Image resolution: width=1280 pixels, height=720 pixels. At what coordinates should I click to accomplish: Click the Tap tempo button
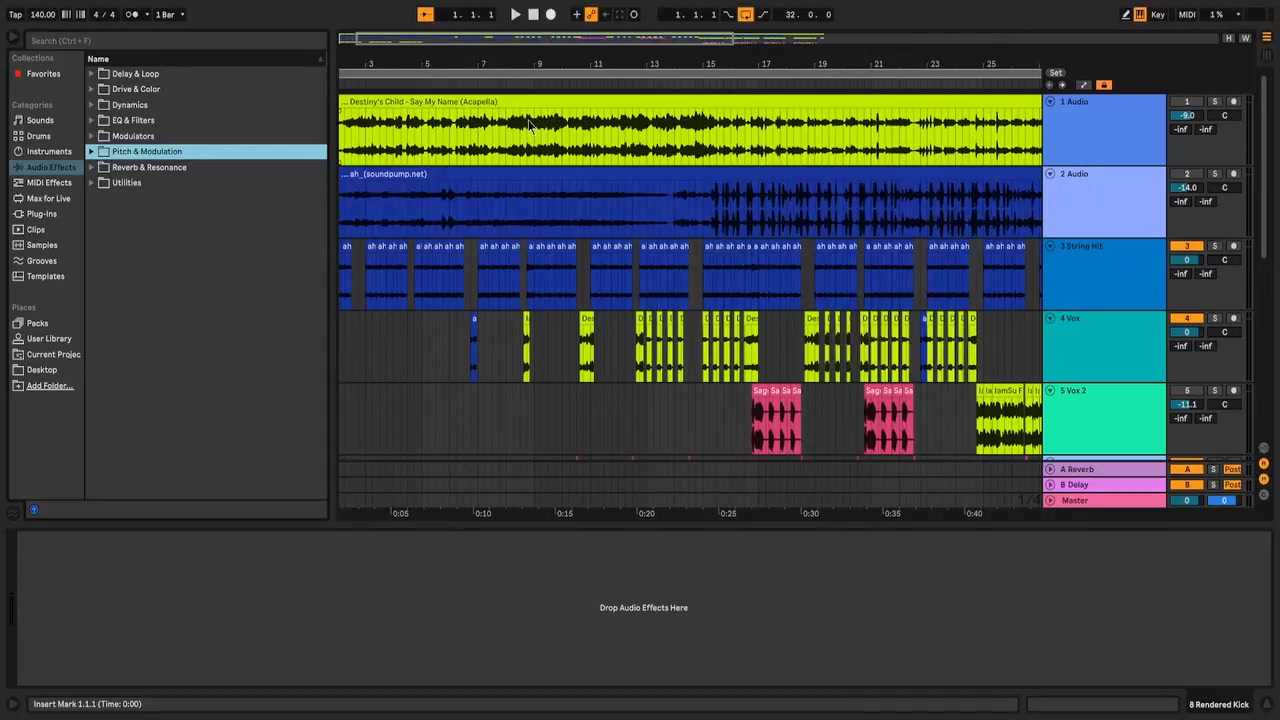coord(15,15)
